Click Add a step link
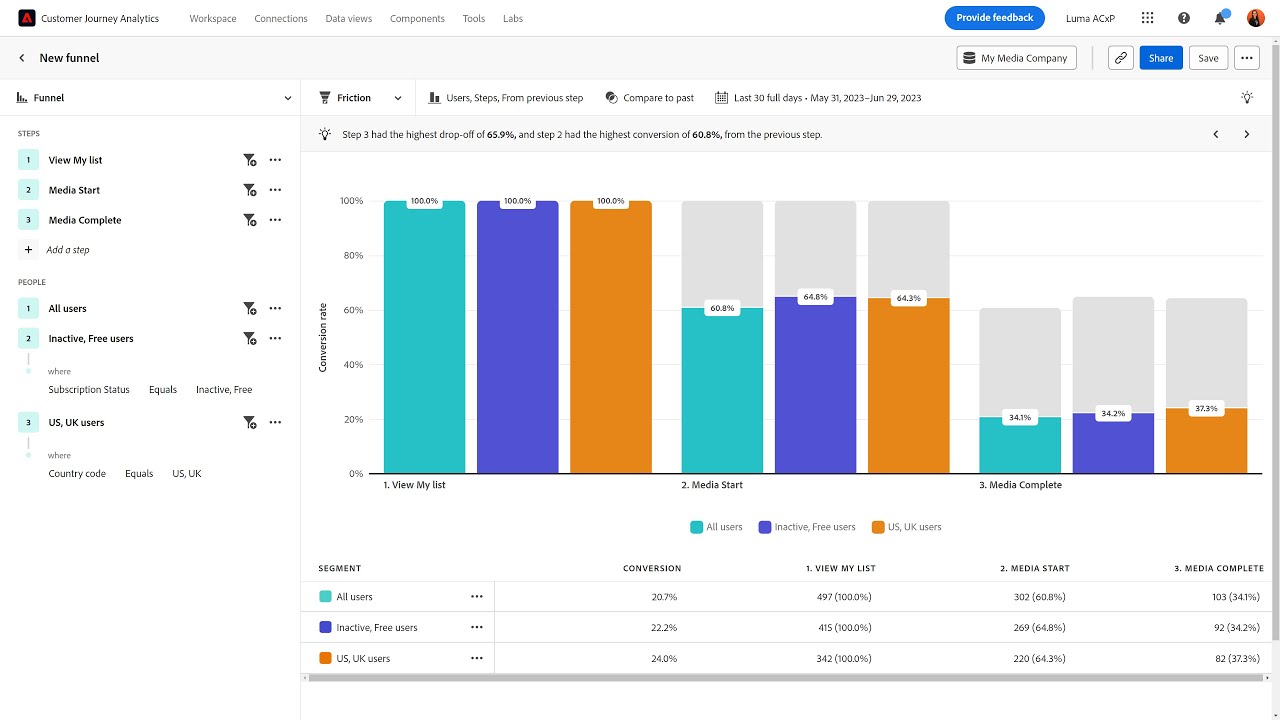This screenshot has width=1280, height=720. pyautogui.click(x=68, y=250)
